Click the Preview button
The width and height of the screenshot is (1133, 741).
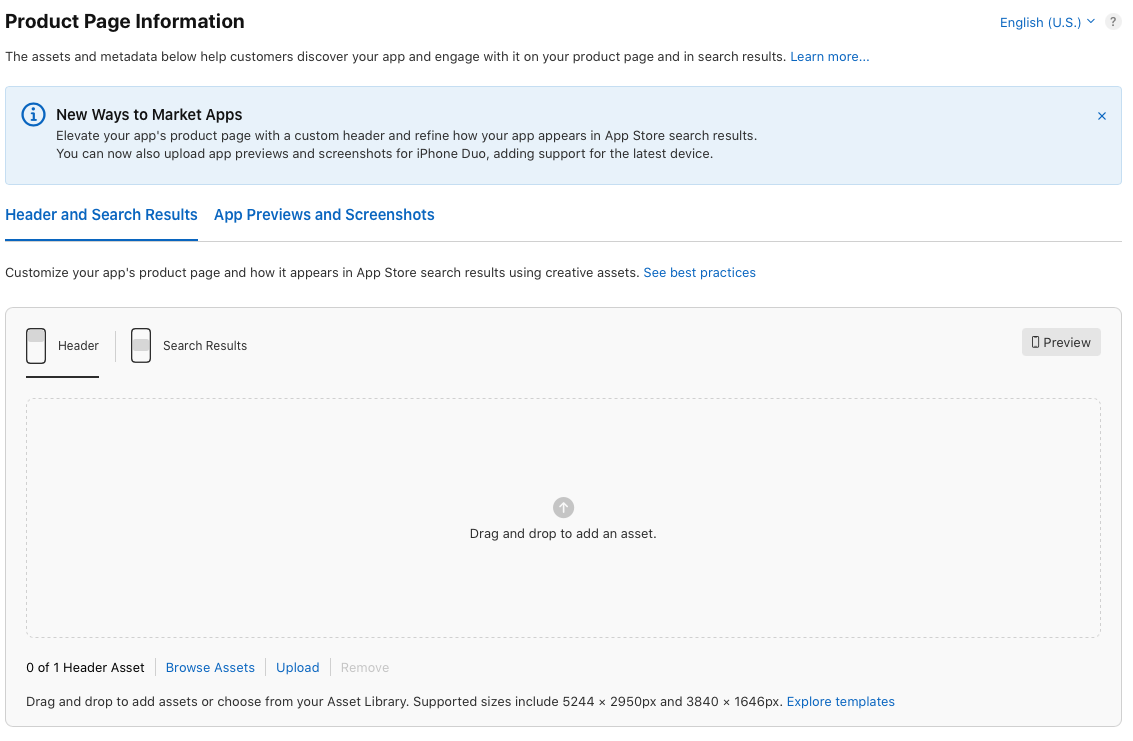1061,342
